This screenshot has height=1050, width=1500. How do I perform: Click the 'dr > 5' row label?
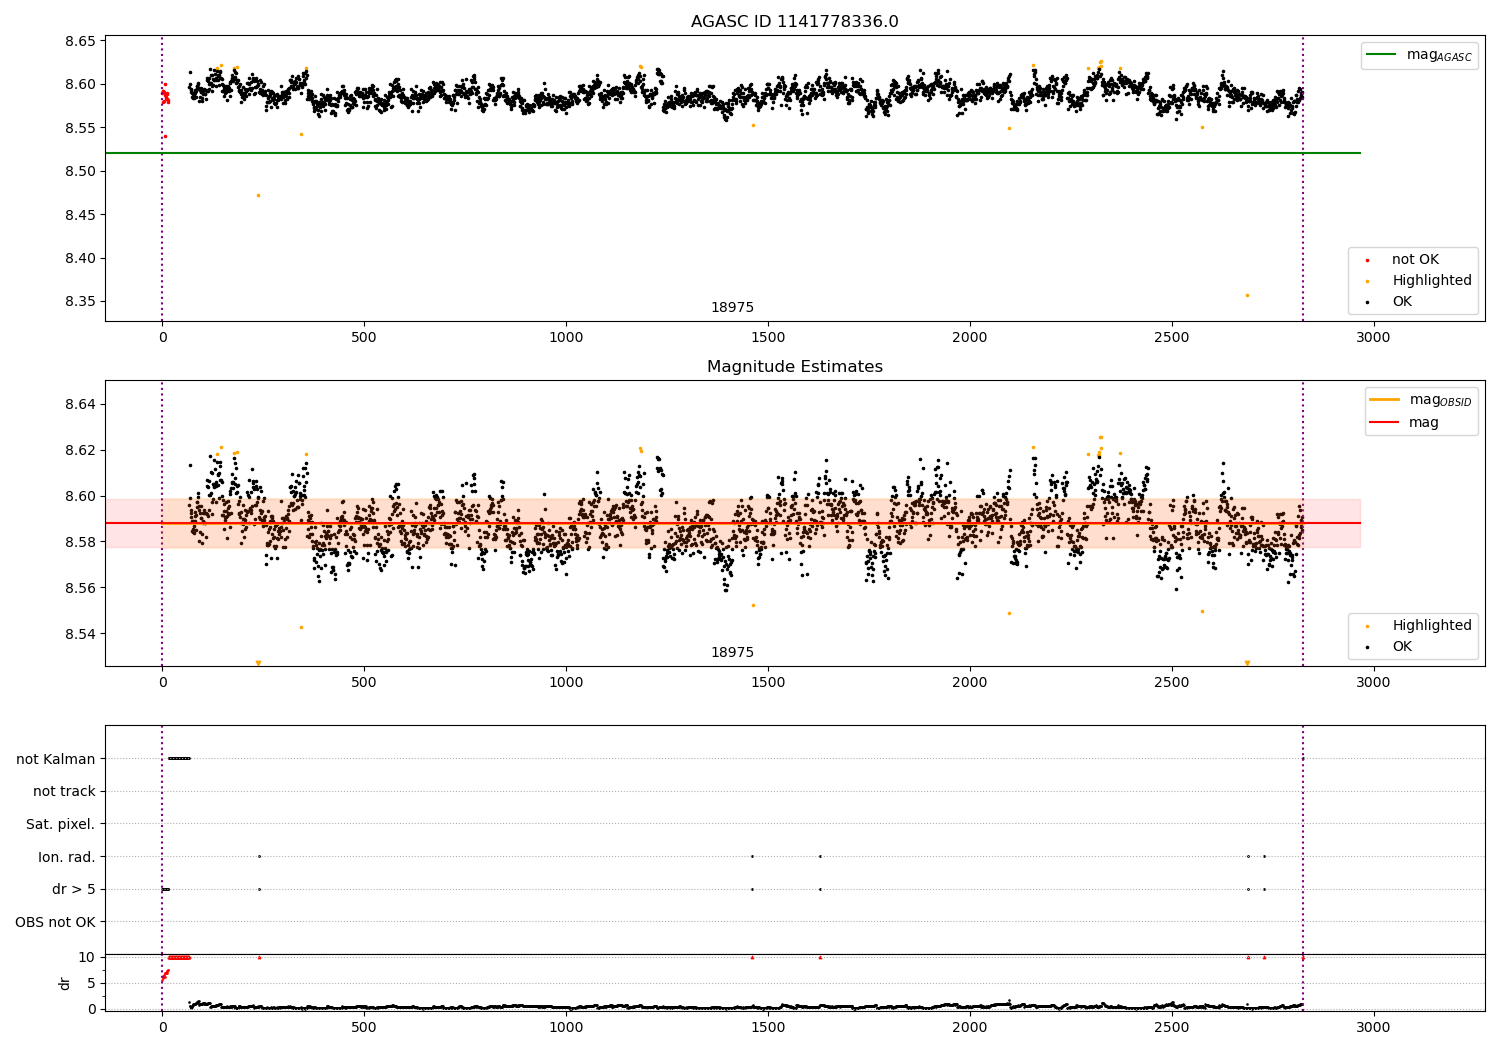click(x=74, y=889)
